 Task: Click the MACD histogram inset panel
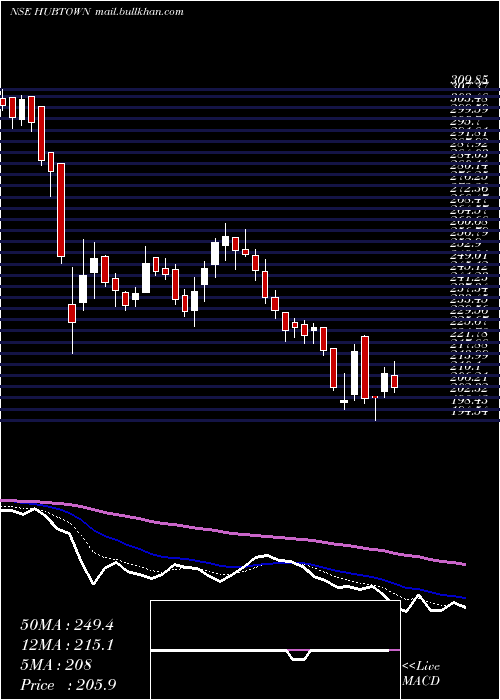coord(275,650)
